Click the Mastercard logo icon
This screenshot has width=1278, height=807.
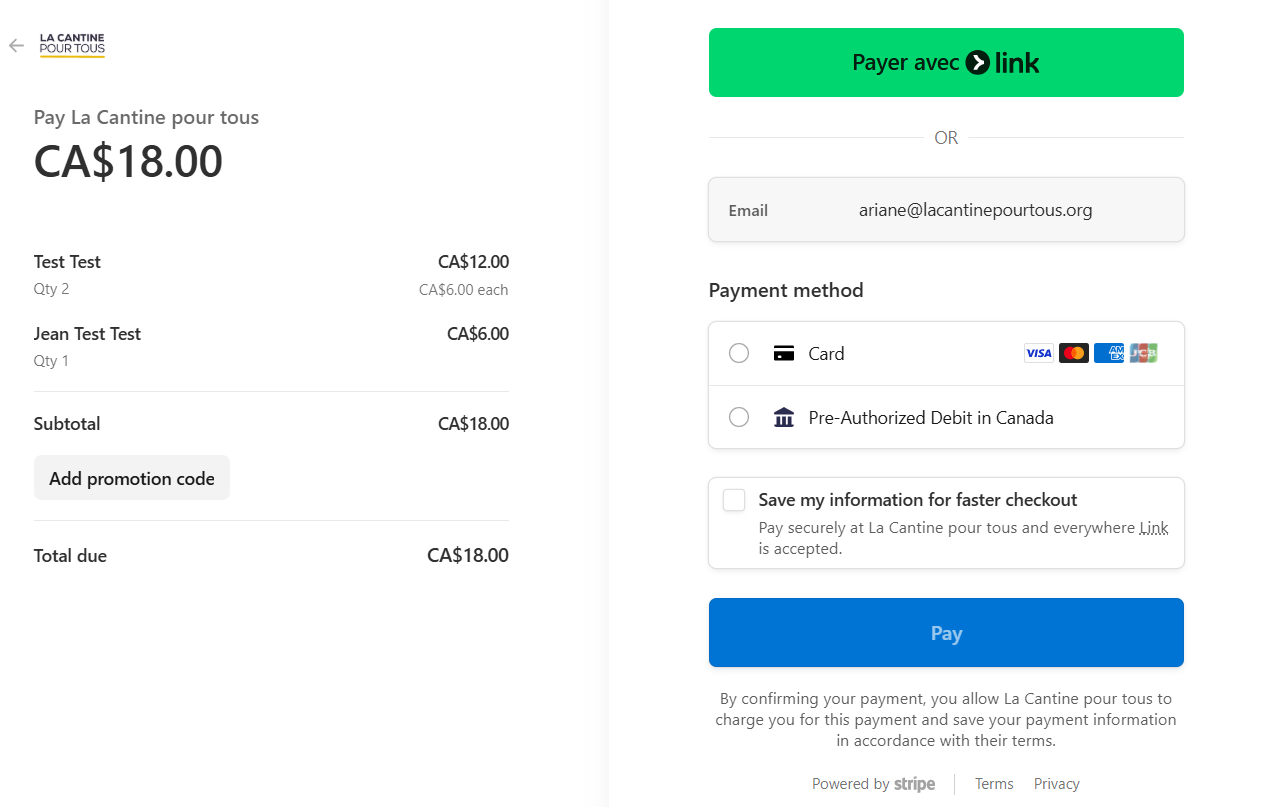(1073, 353)
